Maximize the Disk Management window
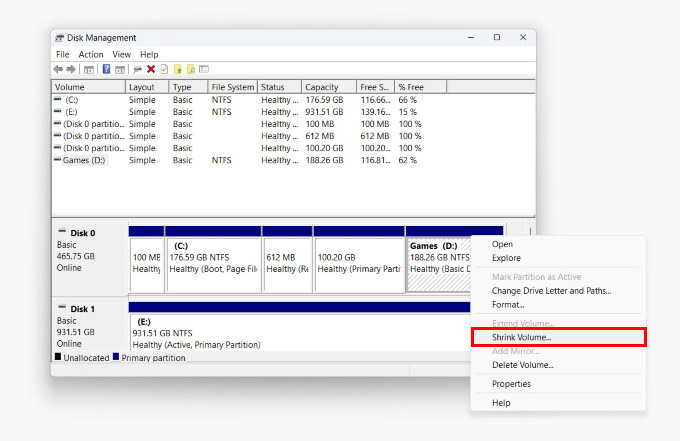 (x=497, y=37)
